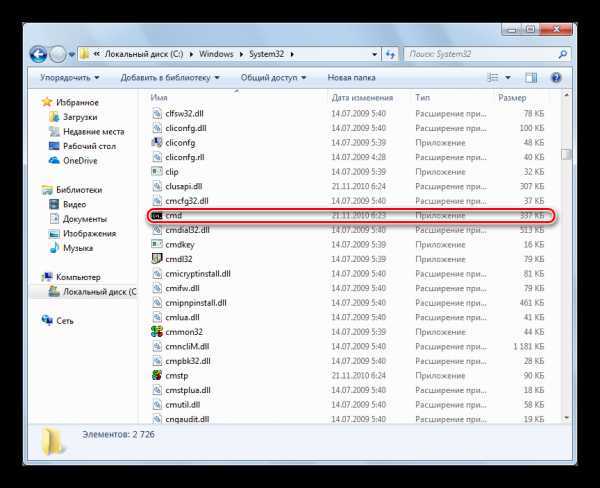
Task: Open recent locations dropdown beside navigation arrows
Action: click(72, 54)
